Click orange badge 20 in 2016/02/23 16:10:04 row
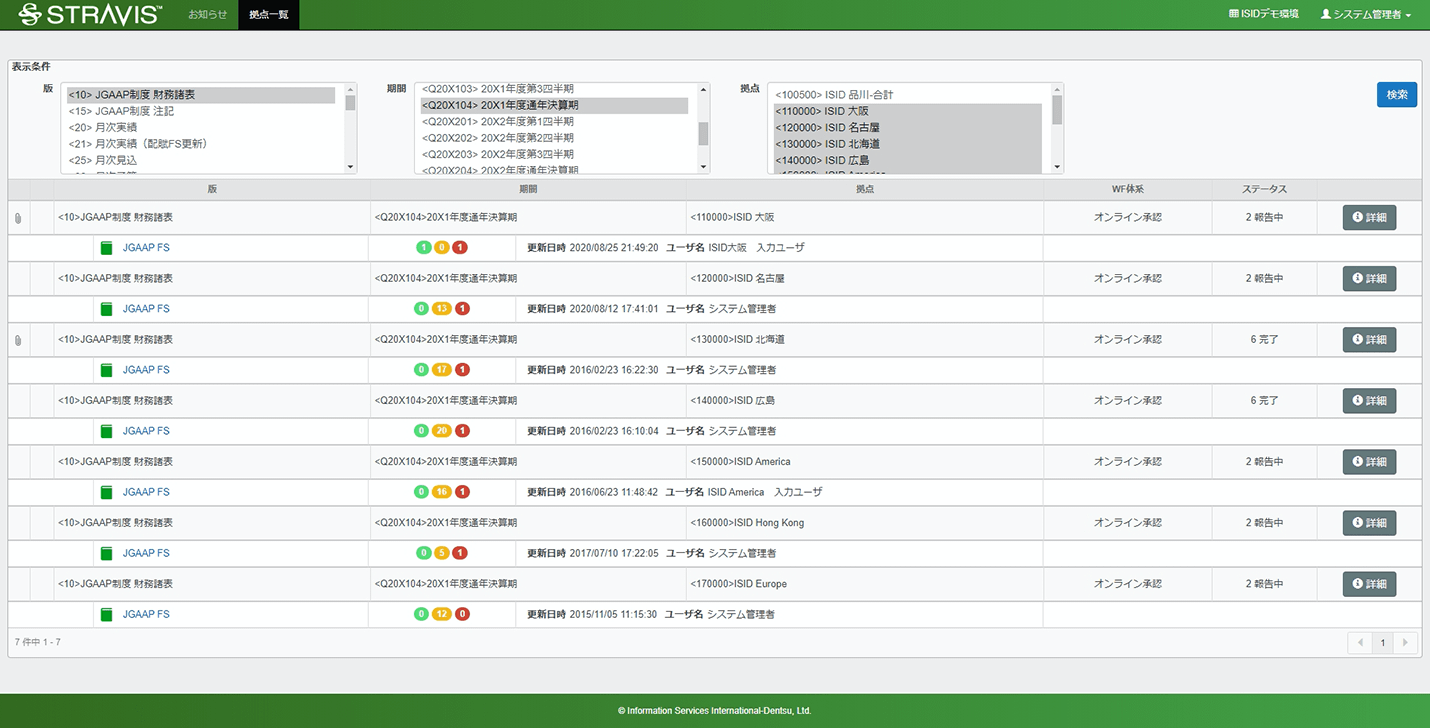The width and height of the screenshot is (1430, 728). point(442,431)
